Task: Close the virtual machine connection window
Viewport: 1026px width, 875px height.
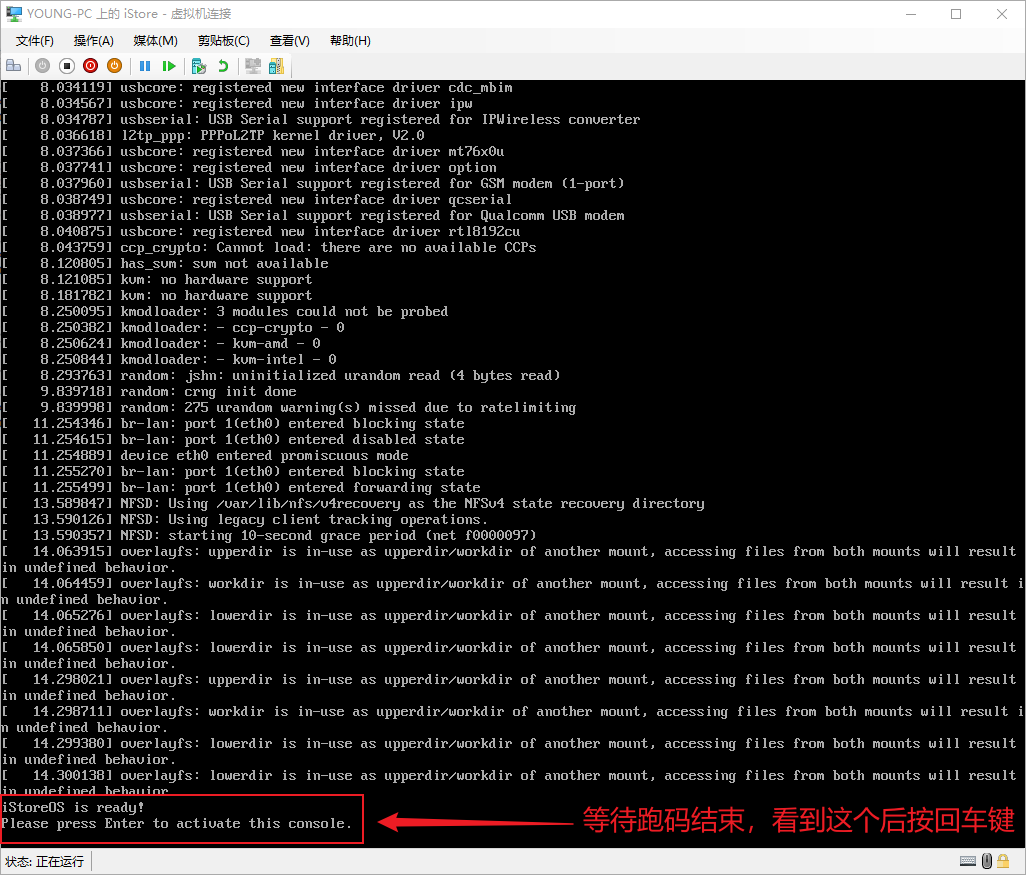Action: tap(1001, 14)
